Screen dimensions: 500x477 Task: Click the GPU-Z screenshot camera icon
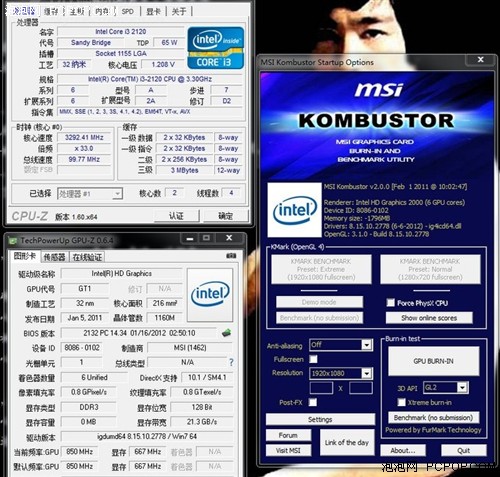coord(231,256)
